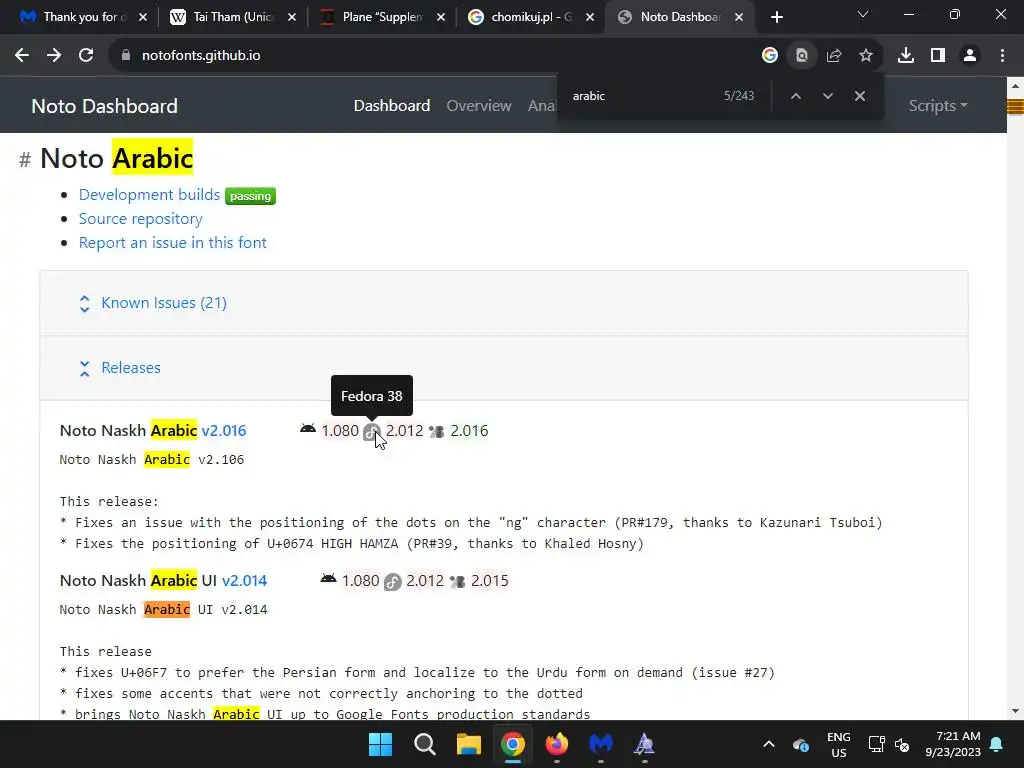
Task: Open the tab search chevron
Action: 863,14
